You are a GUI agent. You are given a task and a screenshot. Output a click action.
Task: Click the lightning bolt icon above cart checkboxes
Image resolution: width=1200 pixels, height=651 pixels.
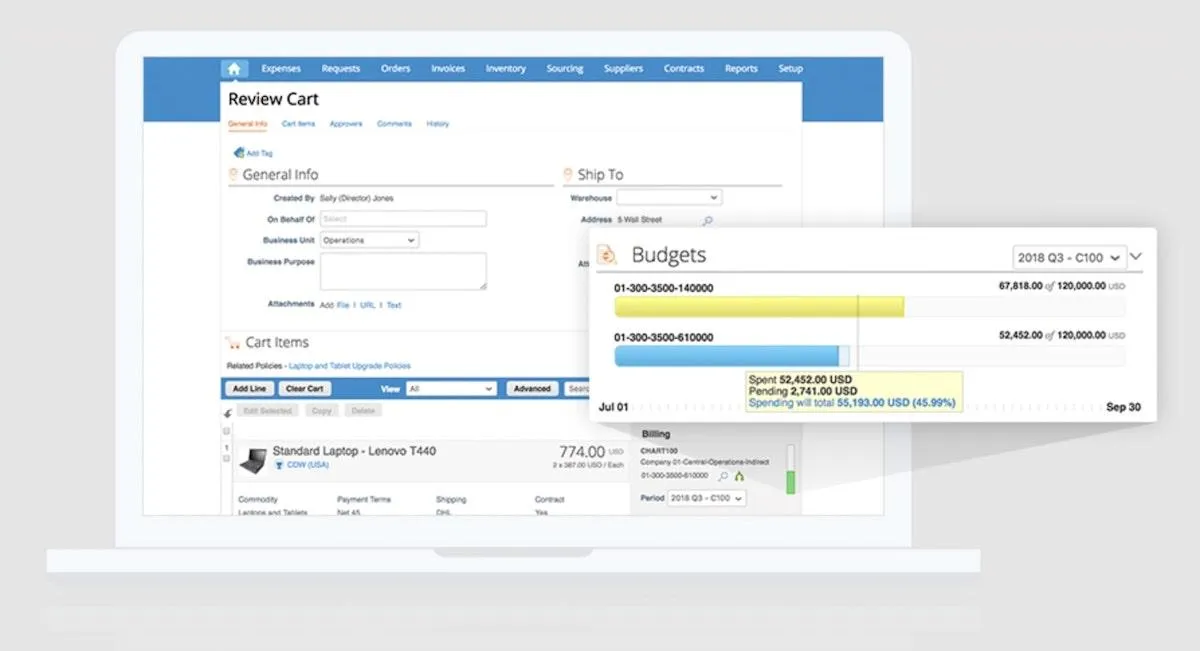(227, 413)
